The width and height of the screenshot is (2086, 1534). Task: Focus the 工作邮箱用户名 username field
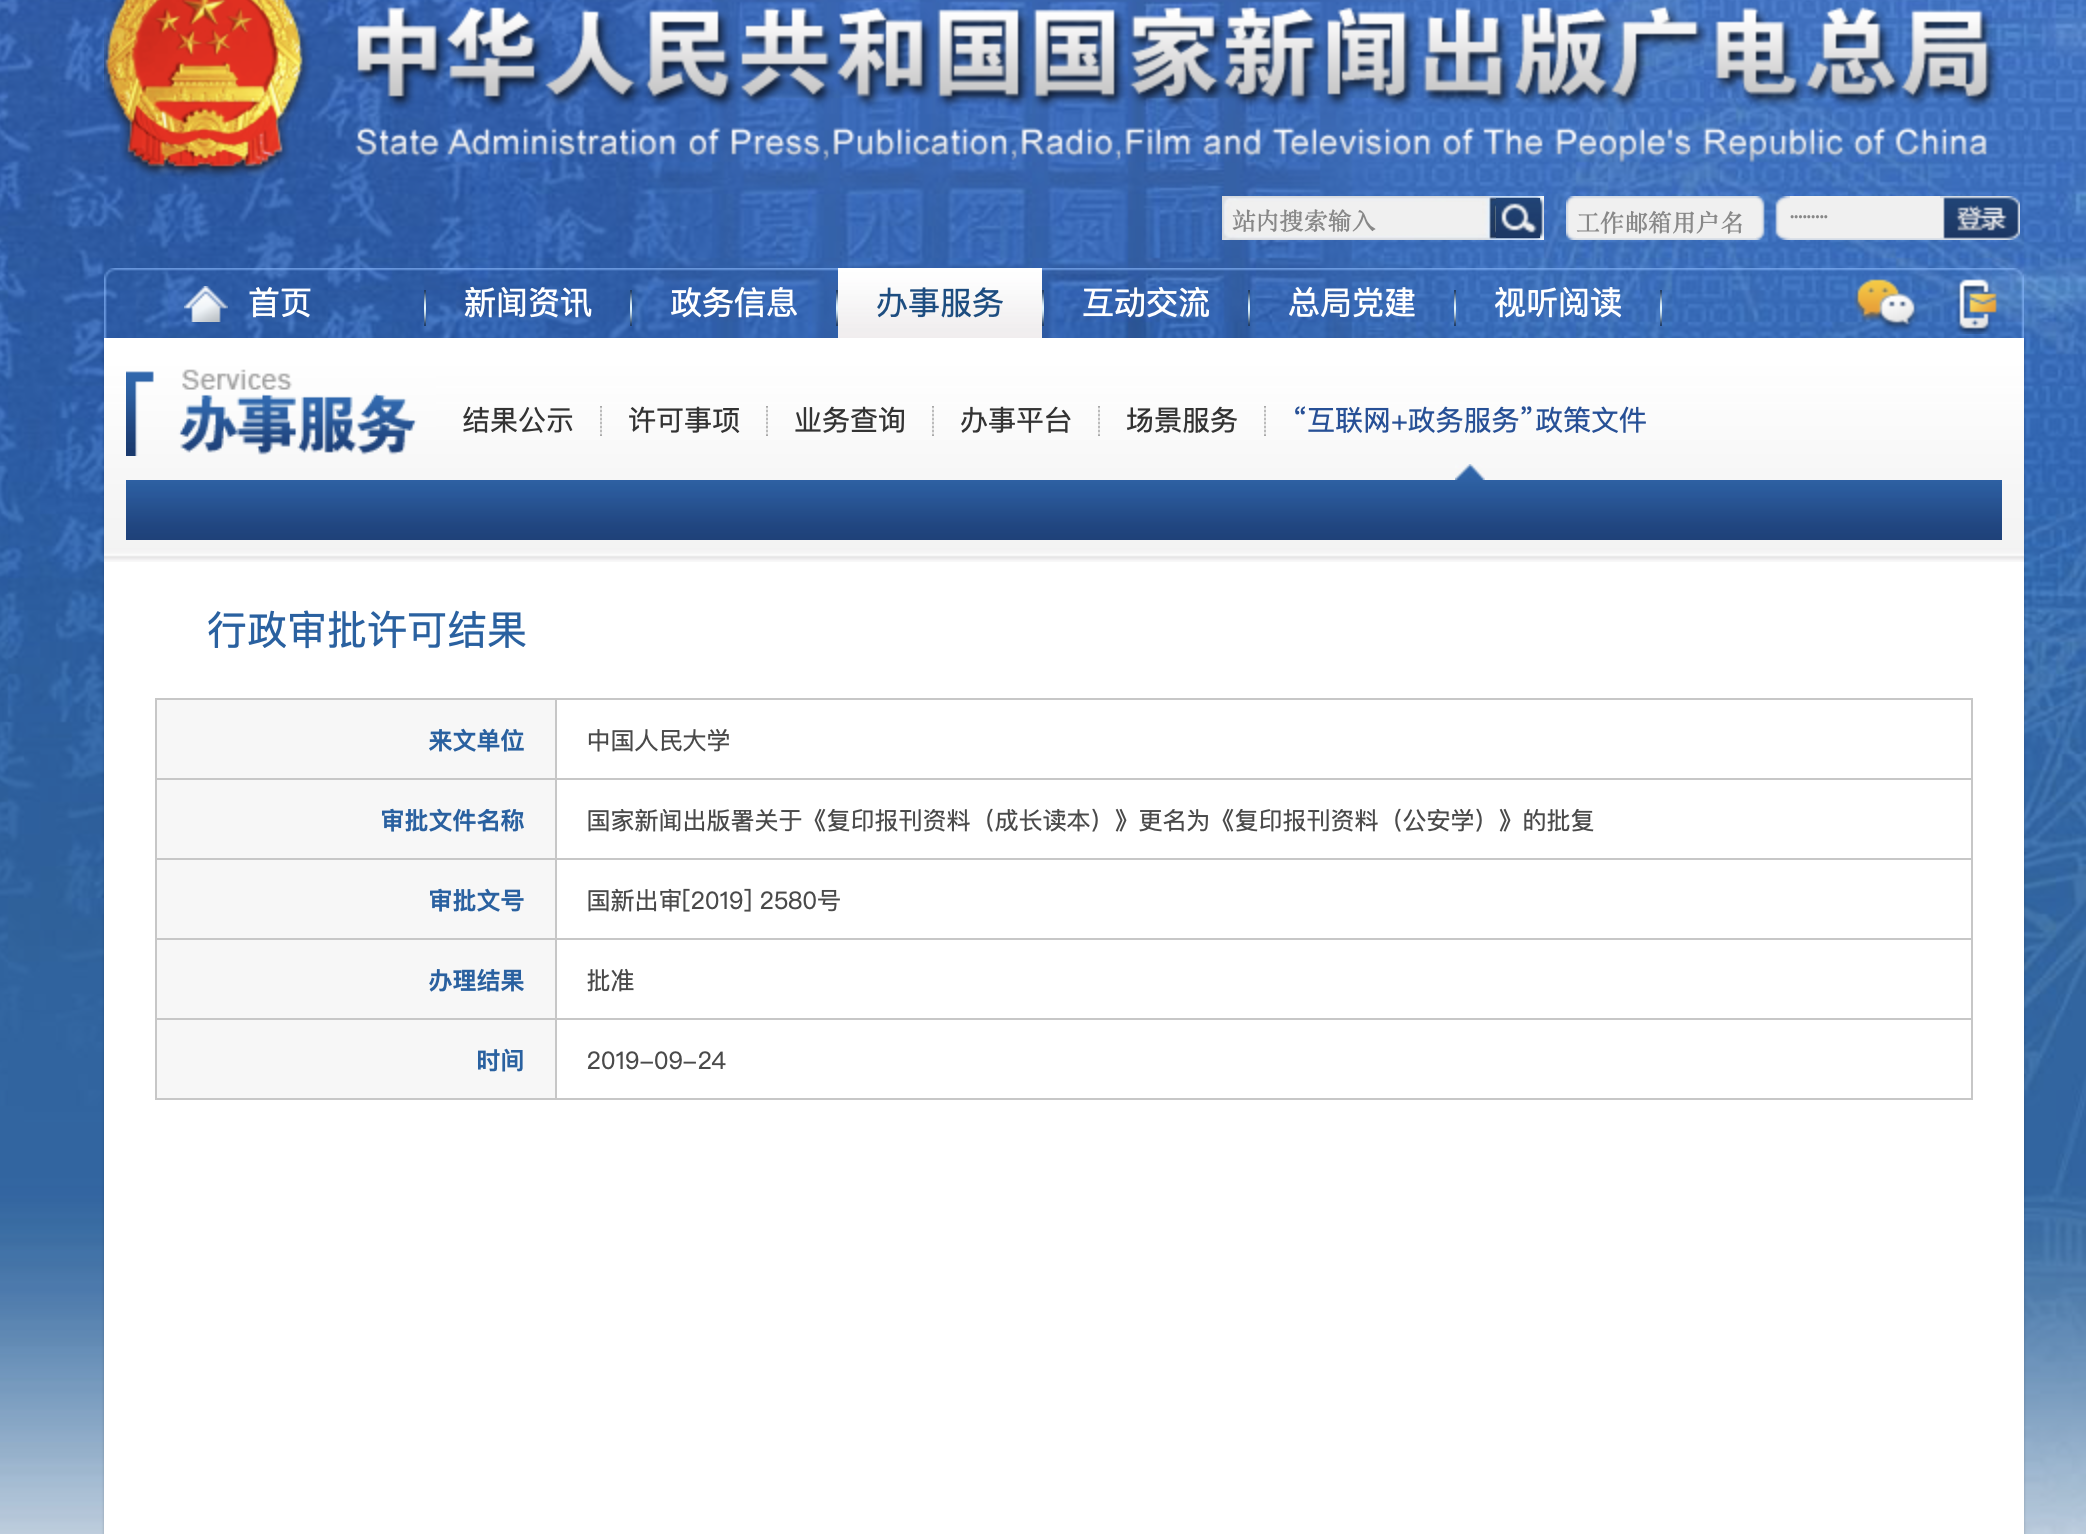point(1664,219)
